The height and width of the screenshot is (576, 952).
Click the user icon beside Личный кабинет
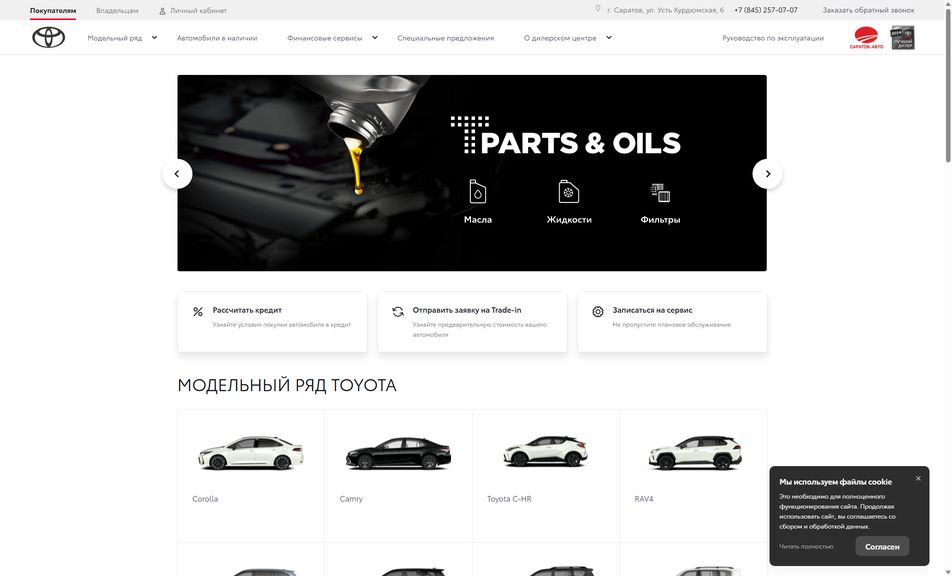(162, 11)
